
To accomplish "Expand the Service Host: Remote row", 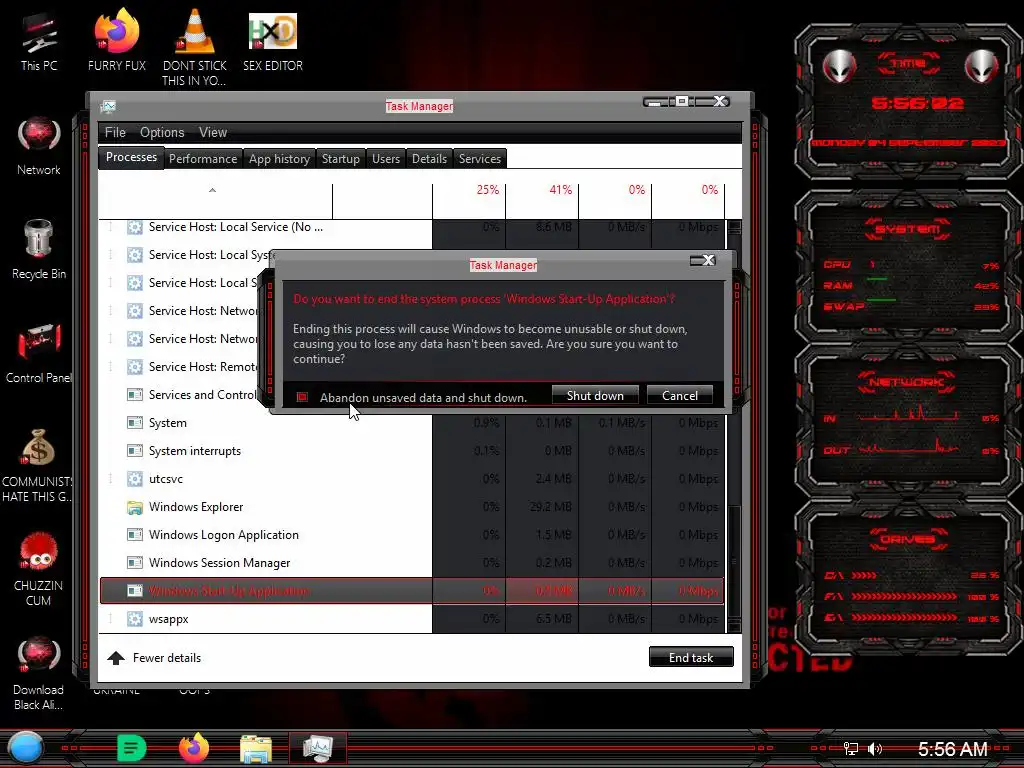I will (110, 366).
